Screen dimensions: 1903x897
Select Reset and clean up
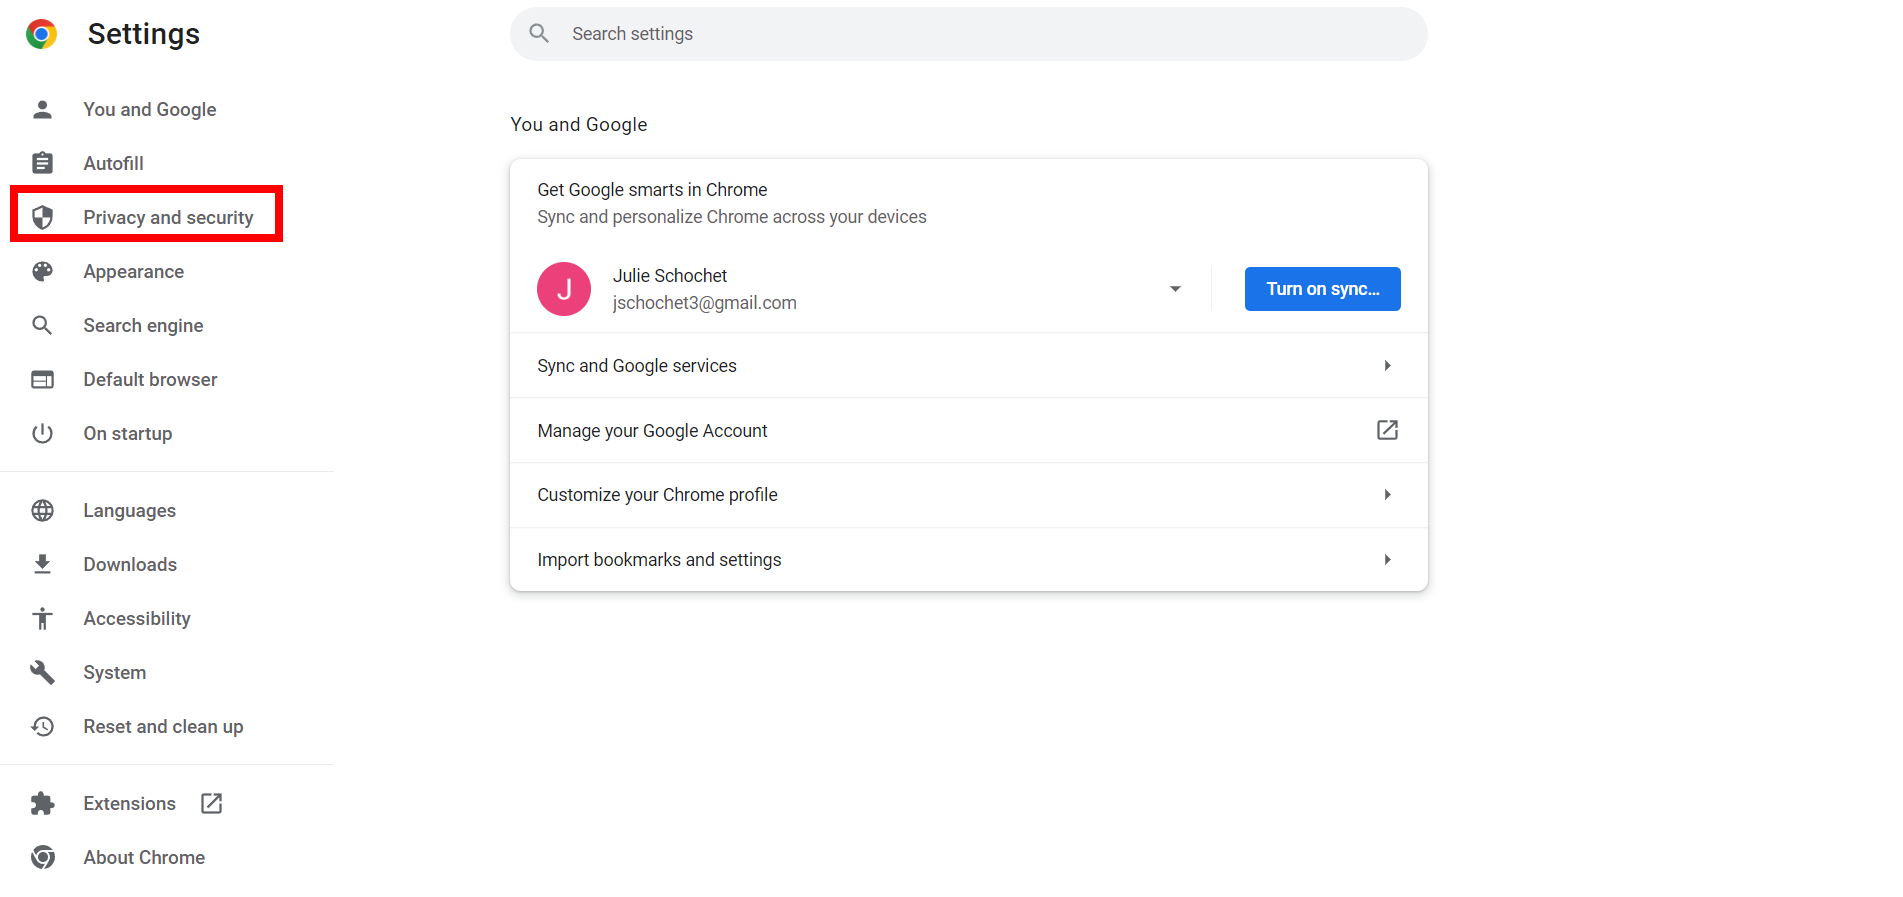click(163, 726)
